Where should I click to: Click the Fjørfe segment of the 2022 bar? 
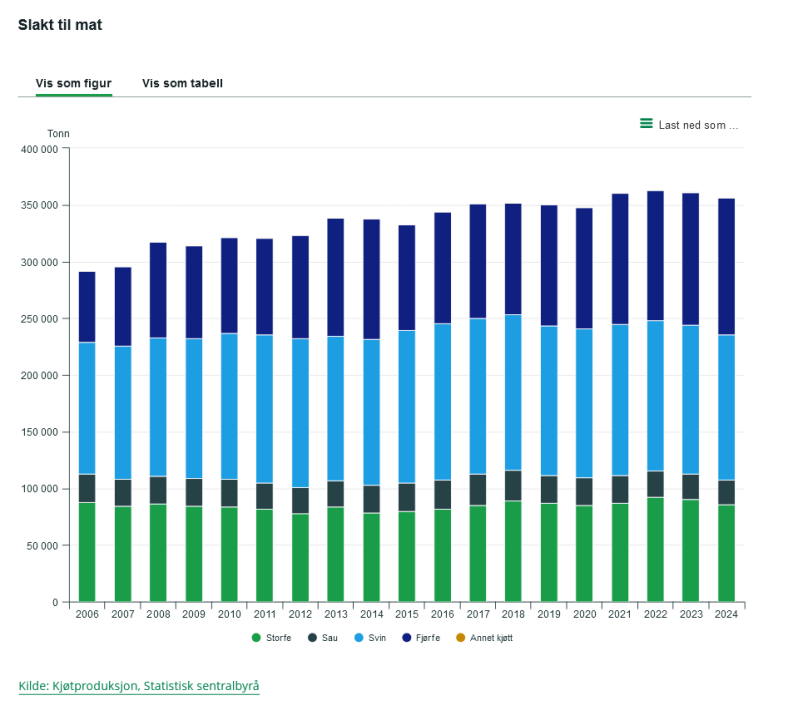point(655,256)
